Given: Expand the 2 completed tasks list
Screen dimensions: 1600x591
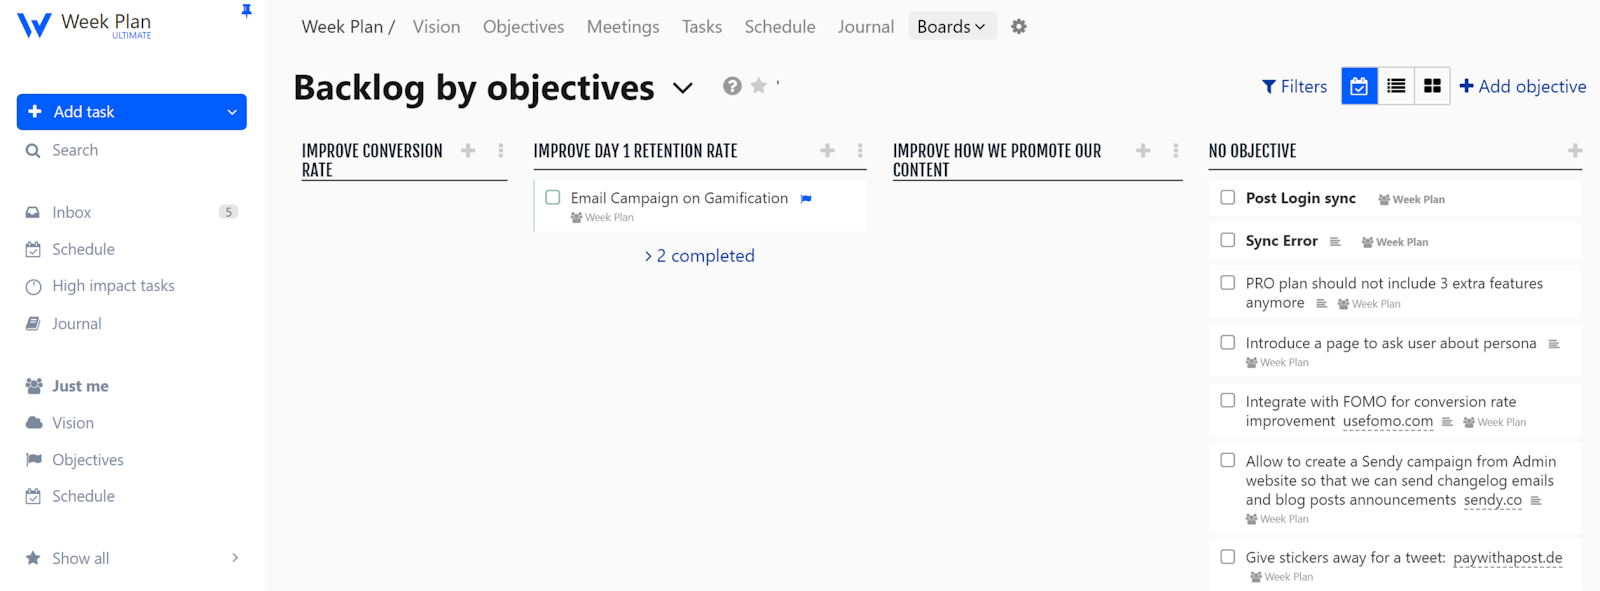Looking at the screenshot, I should [x=700, y=256].
